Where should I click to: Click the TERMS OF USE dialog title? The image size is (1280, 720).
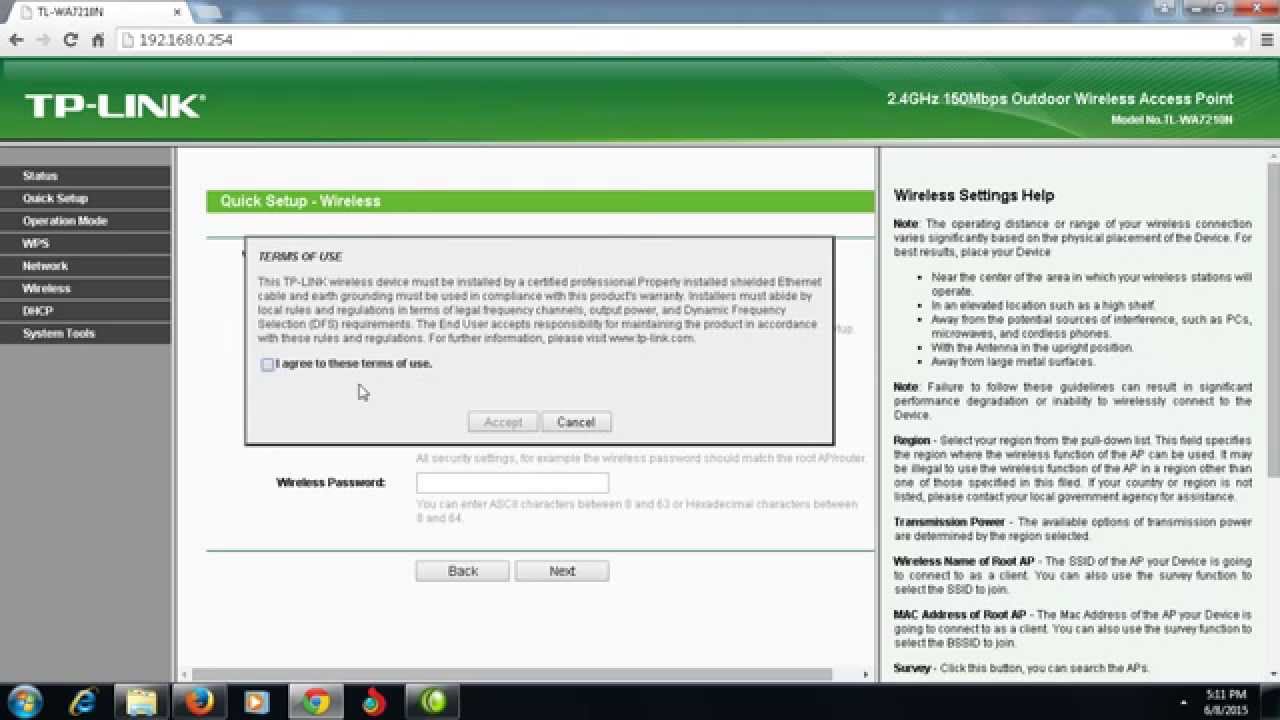(x=300, y=257)
